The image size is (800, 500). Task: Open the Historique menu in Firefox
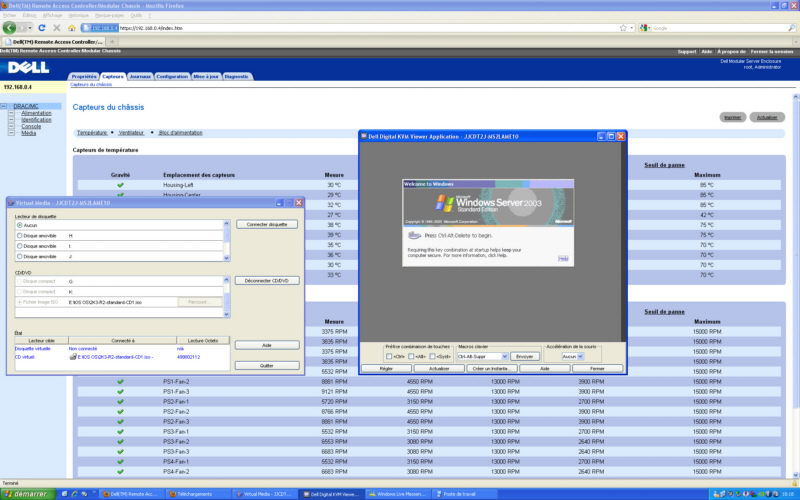(x=78, y=15)
